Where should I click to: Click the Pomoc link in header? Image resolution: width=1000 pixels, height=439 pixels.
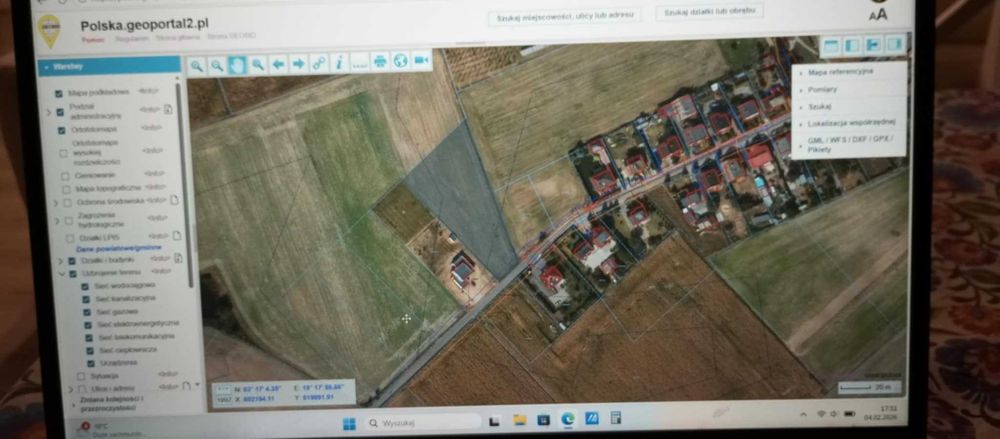tap(92, 40)
